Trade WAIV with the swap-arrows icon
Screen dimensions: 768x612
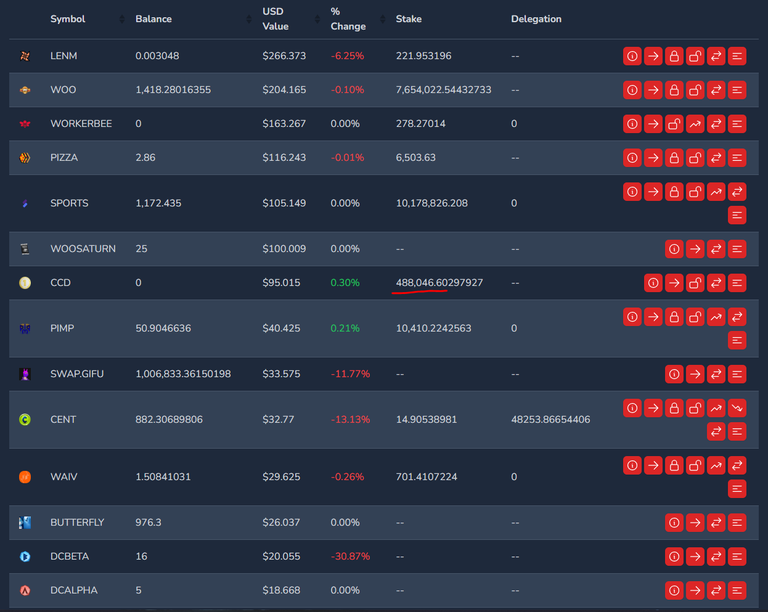point(737,465)
